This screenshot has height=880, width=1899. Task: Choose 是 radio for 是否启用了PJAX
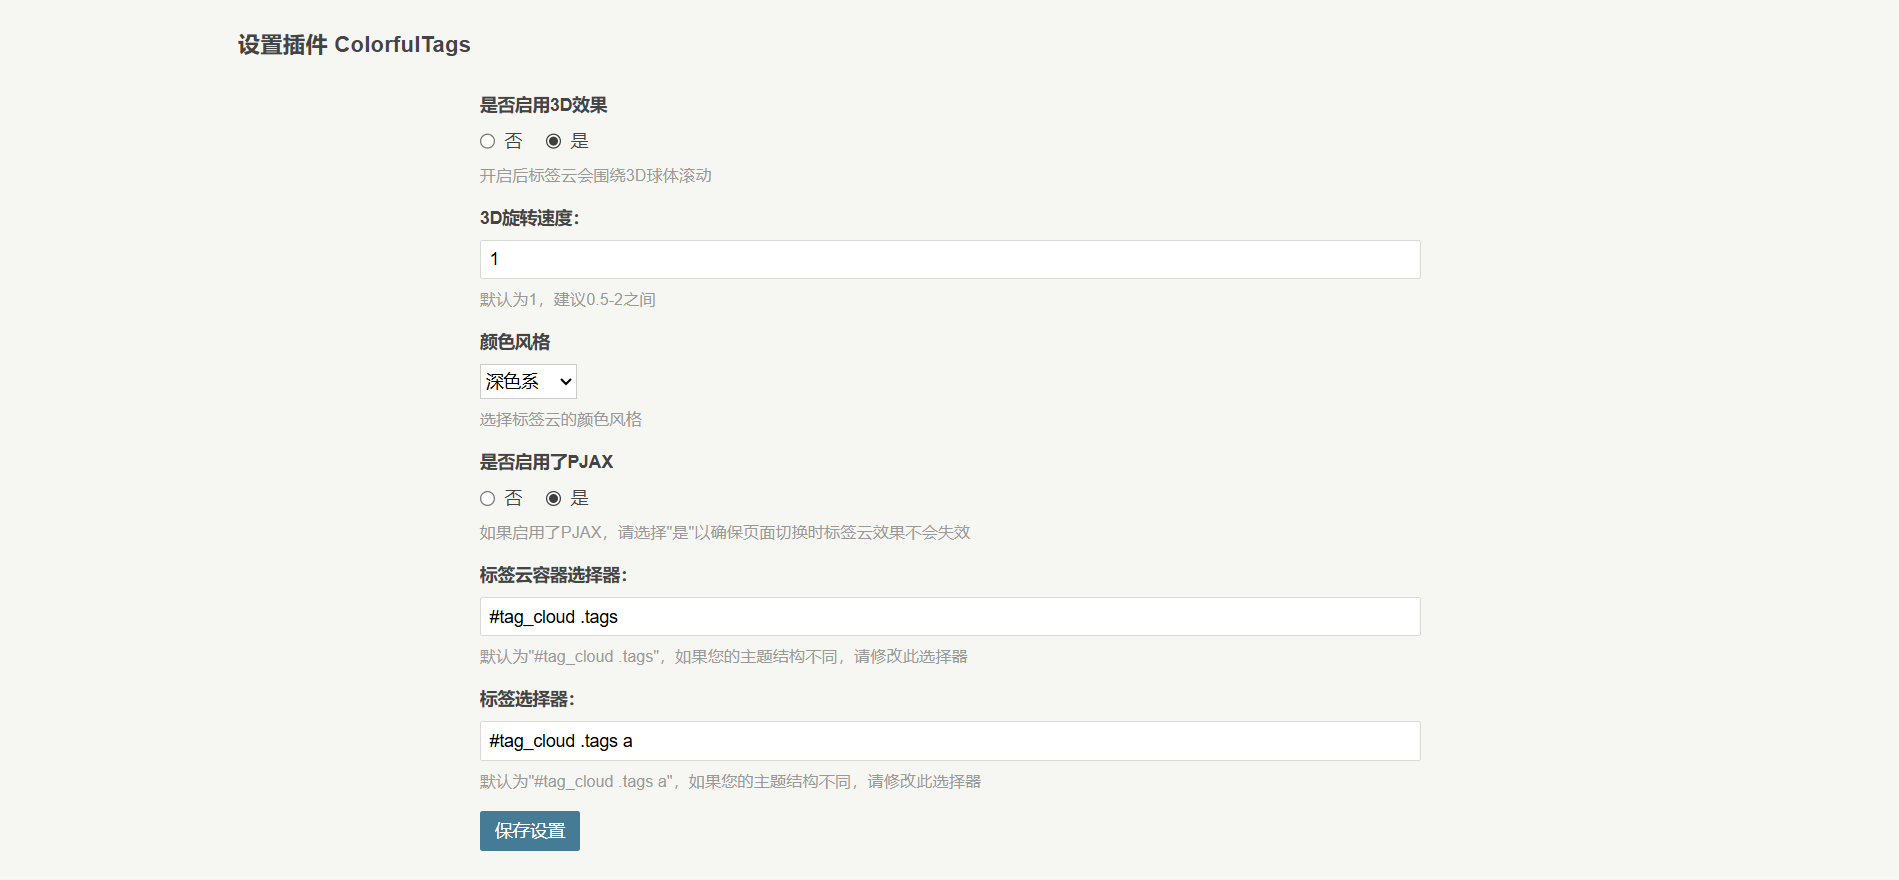pos(553,499)
